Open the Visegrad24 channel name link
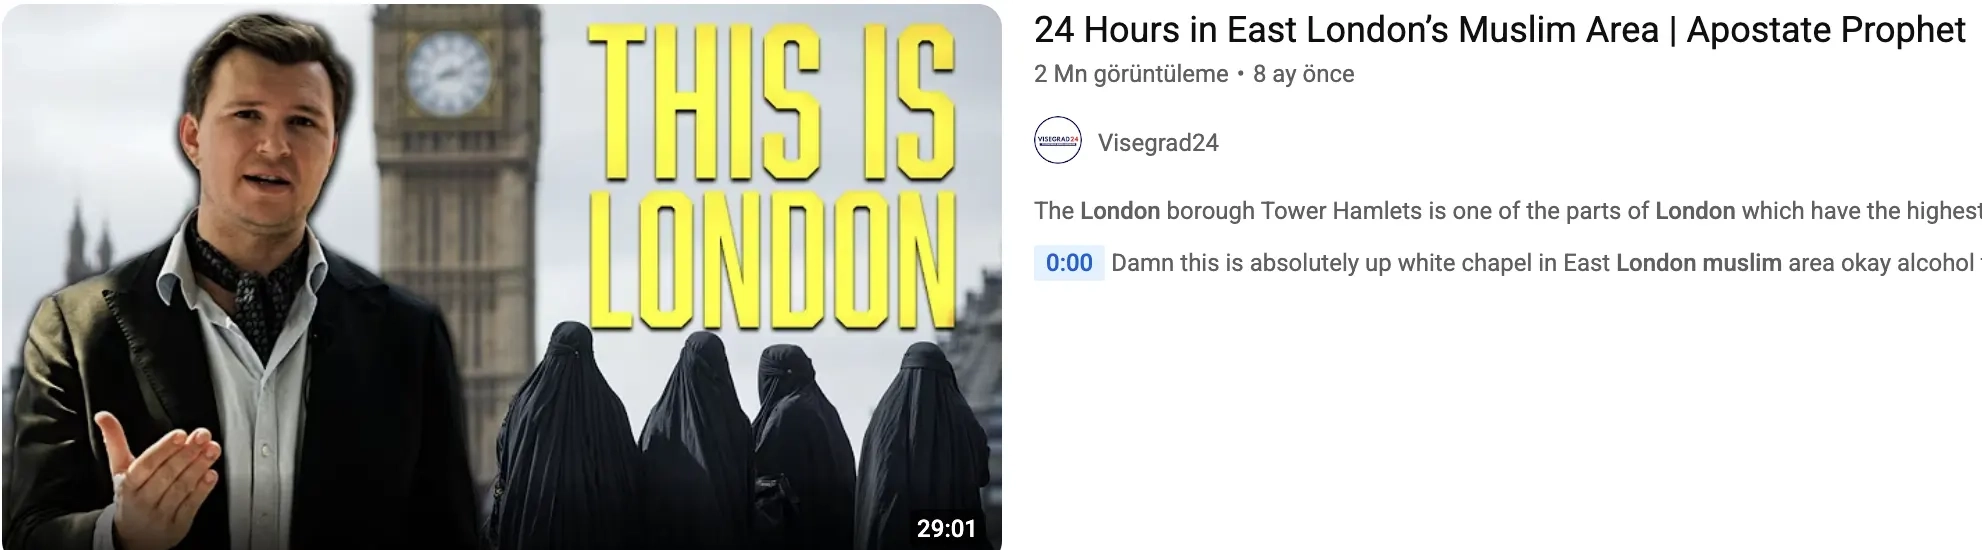Screen dimensions: 1982x550 1158,143
